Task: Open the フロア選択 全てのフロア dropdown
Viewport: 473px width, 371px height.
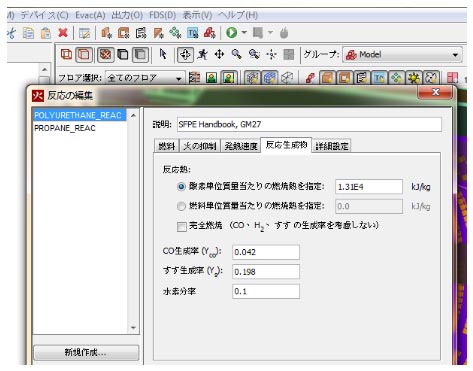Action: 145,78
